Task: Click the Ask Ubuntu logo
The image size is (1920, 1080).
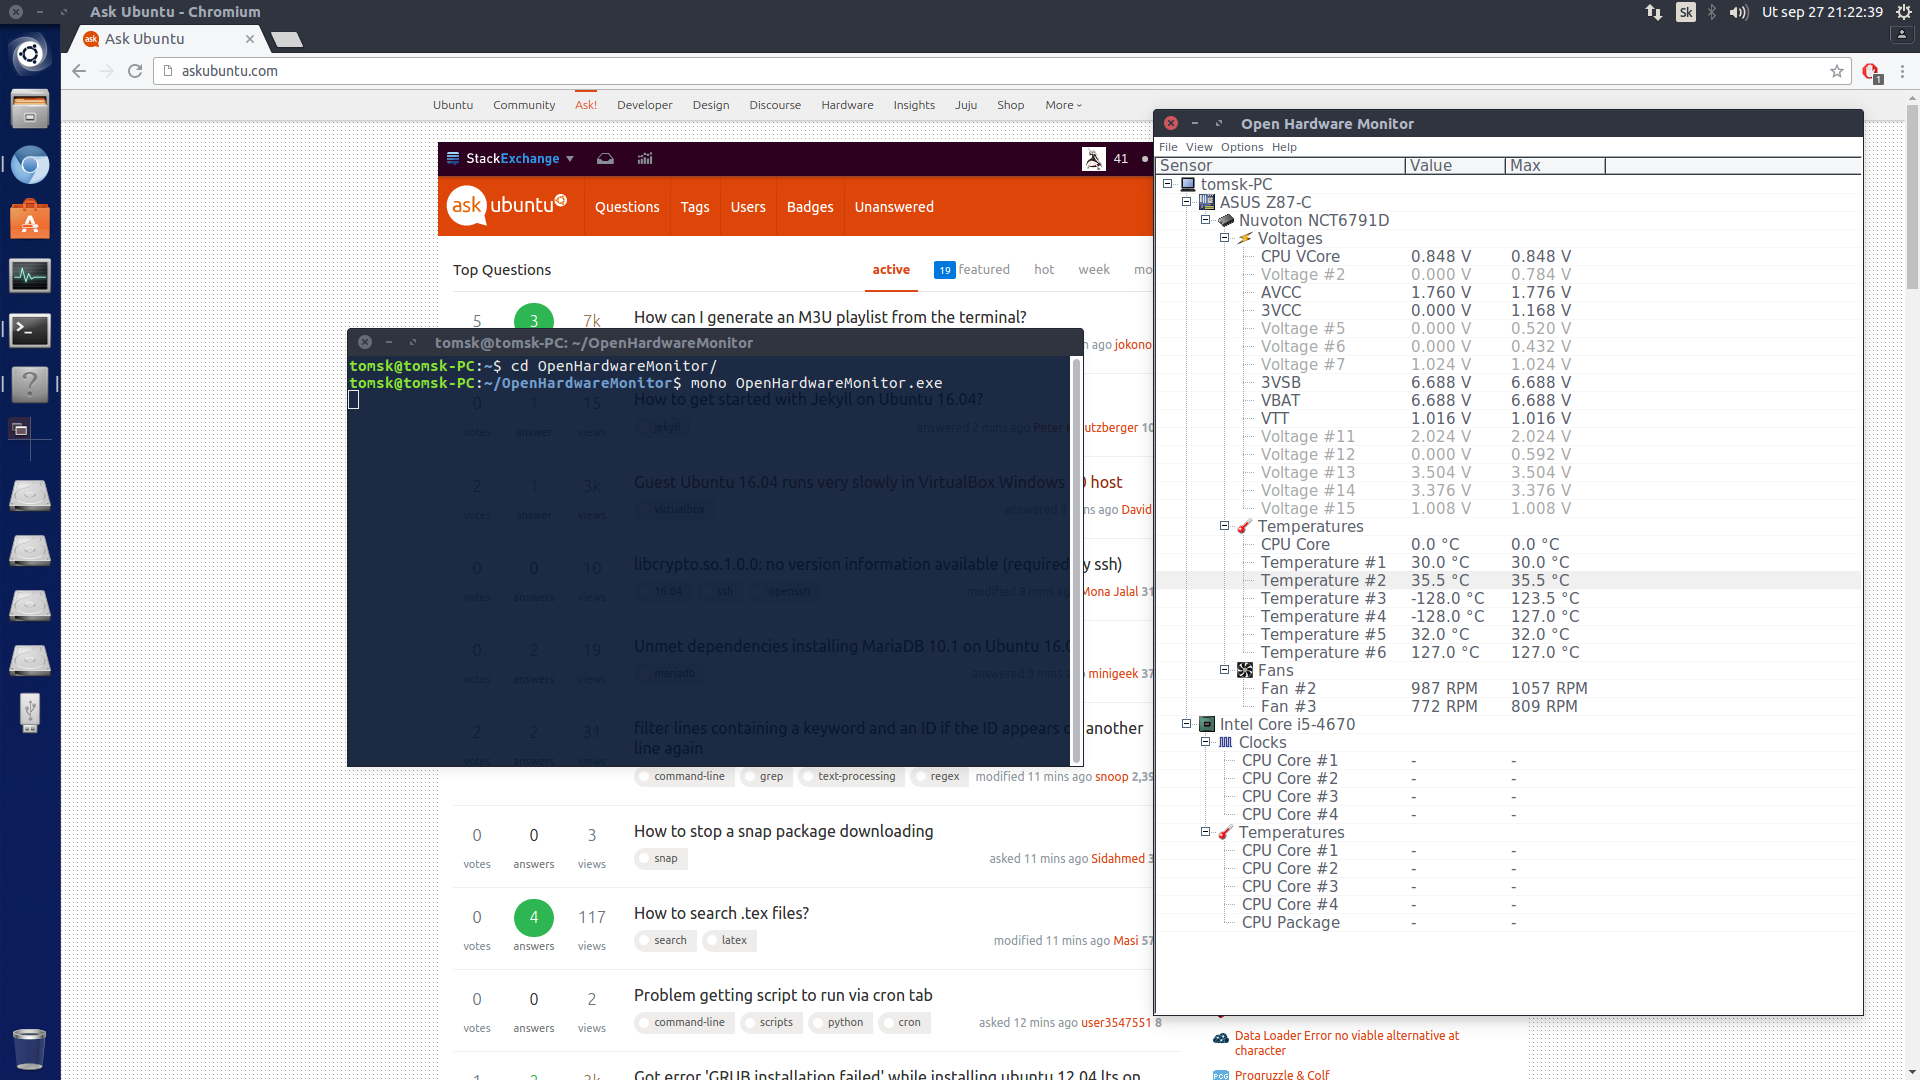Action: click(507, 206)
